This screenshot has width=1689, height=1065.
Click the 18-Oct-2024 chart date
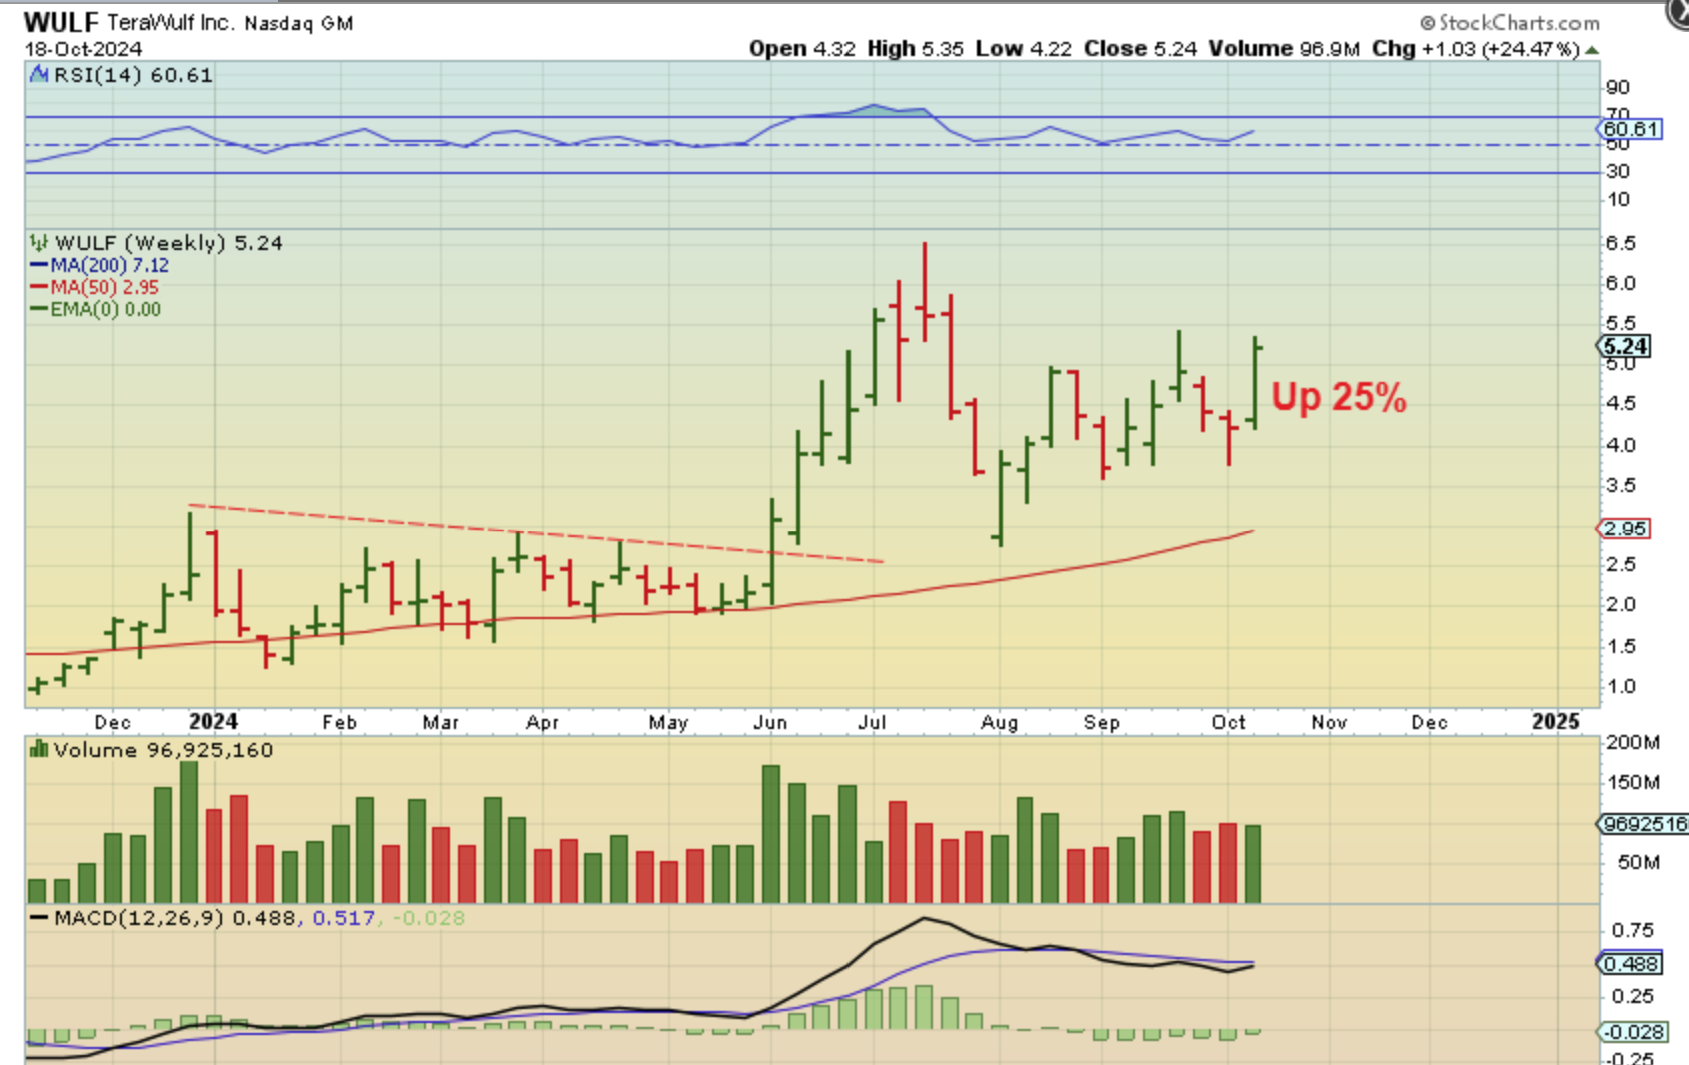pyautogui.click(x=83, y=49)
